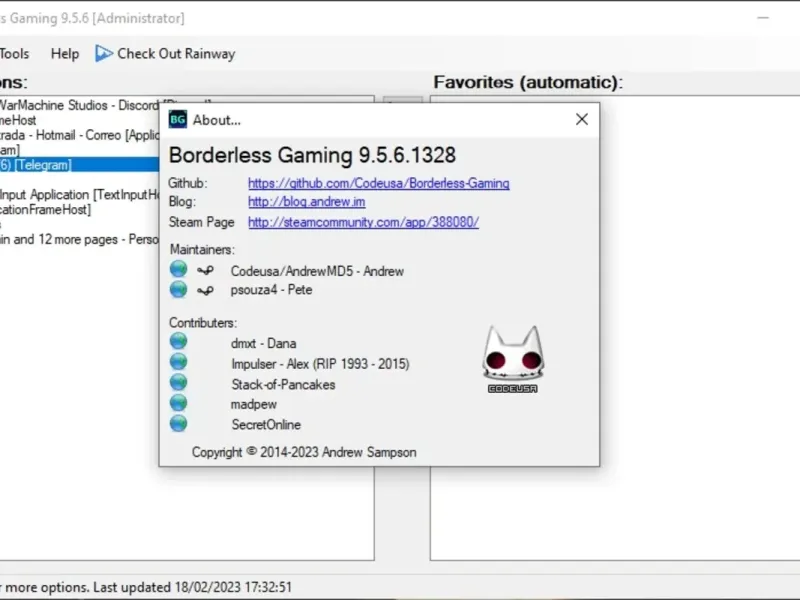Minimize the Borderless Gaming main window
This screenshot has height=600, width=800.
(x=763, y=18)
